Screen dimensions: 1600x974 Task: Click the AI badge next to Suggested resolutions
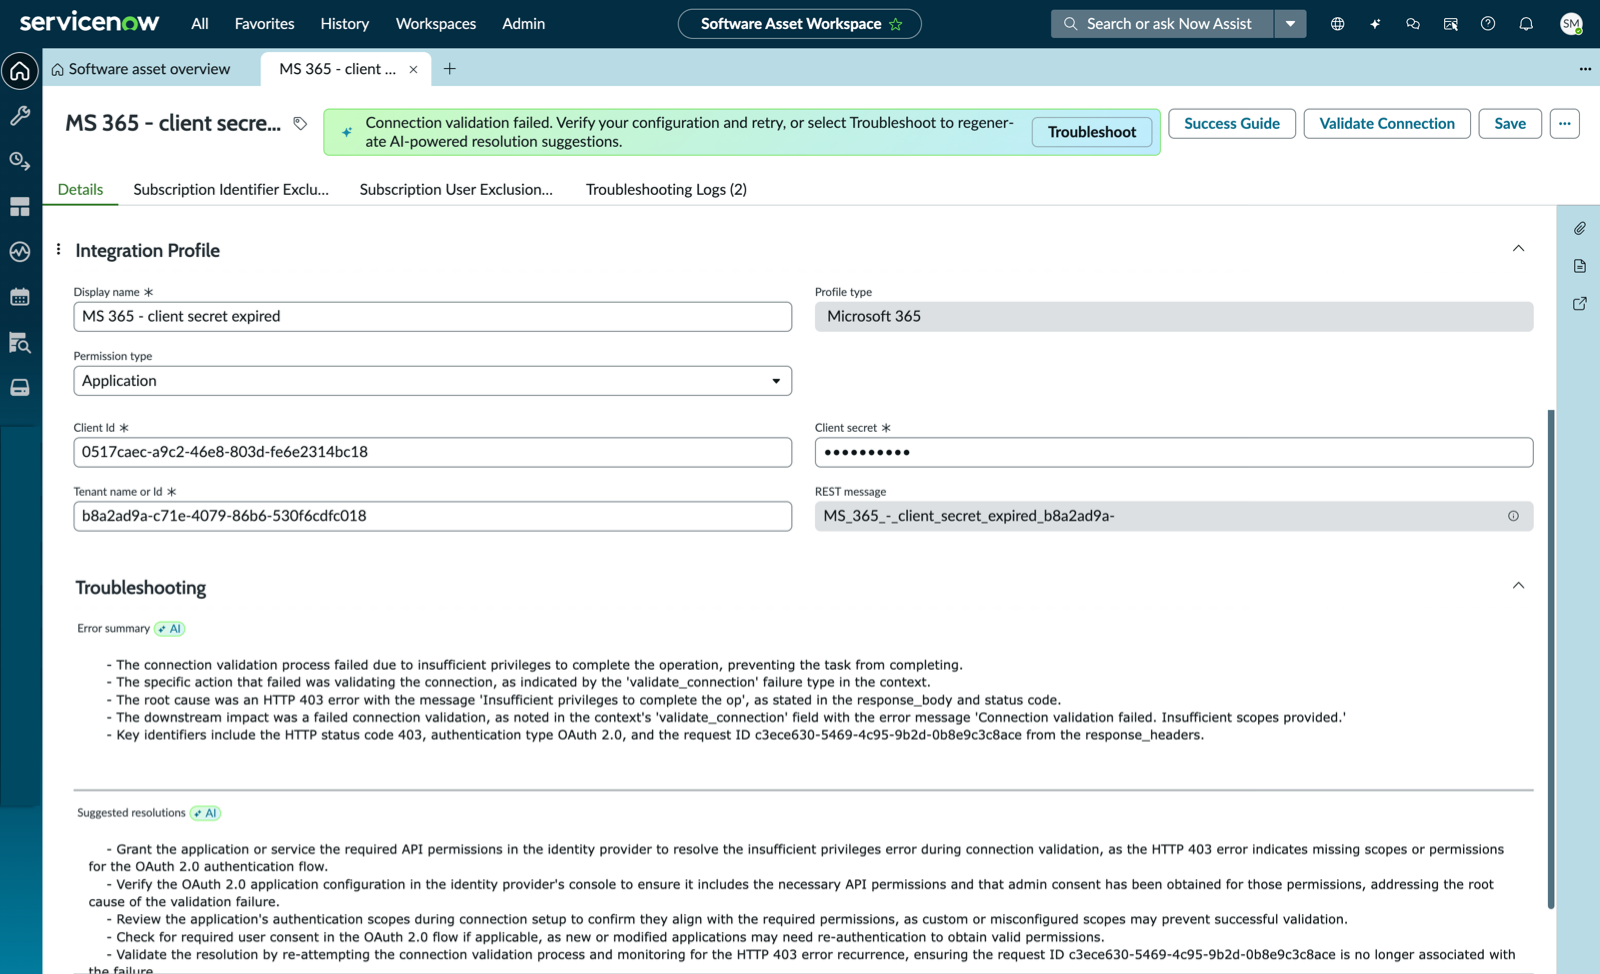(x=205, y=813)
